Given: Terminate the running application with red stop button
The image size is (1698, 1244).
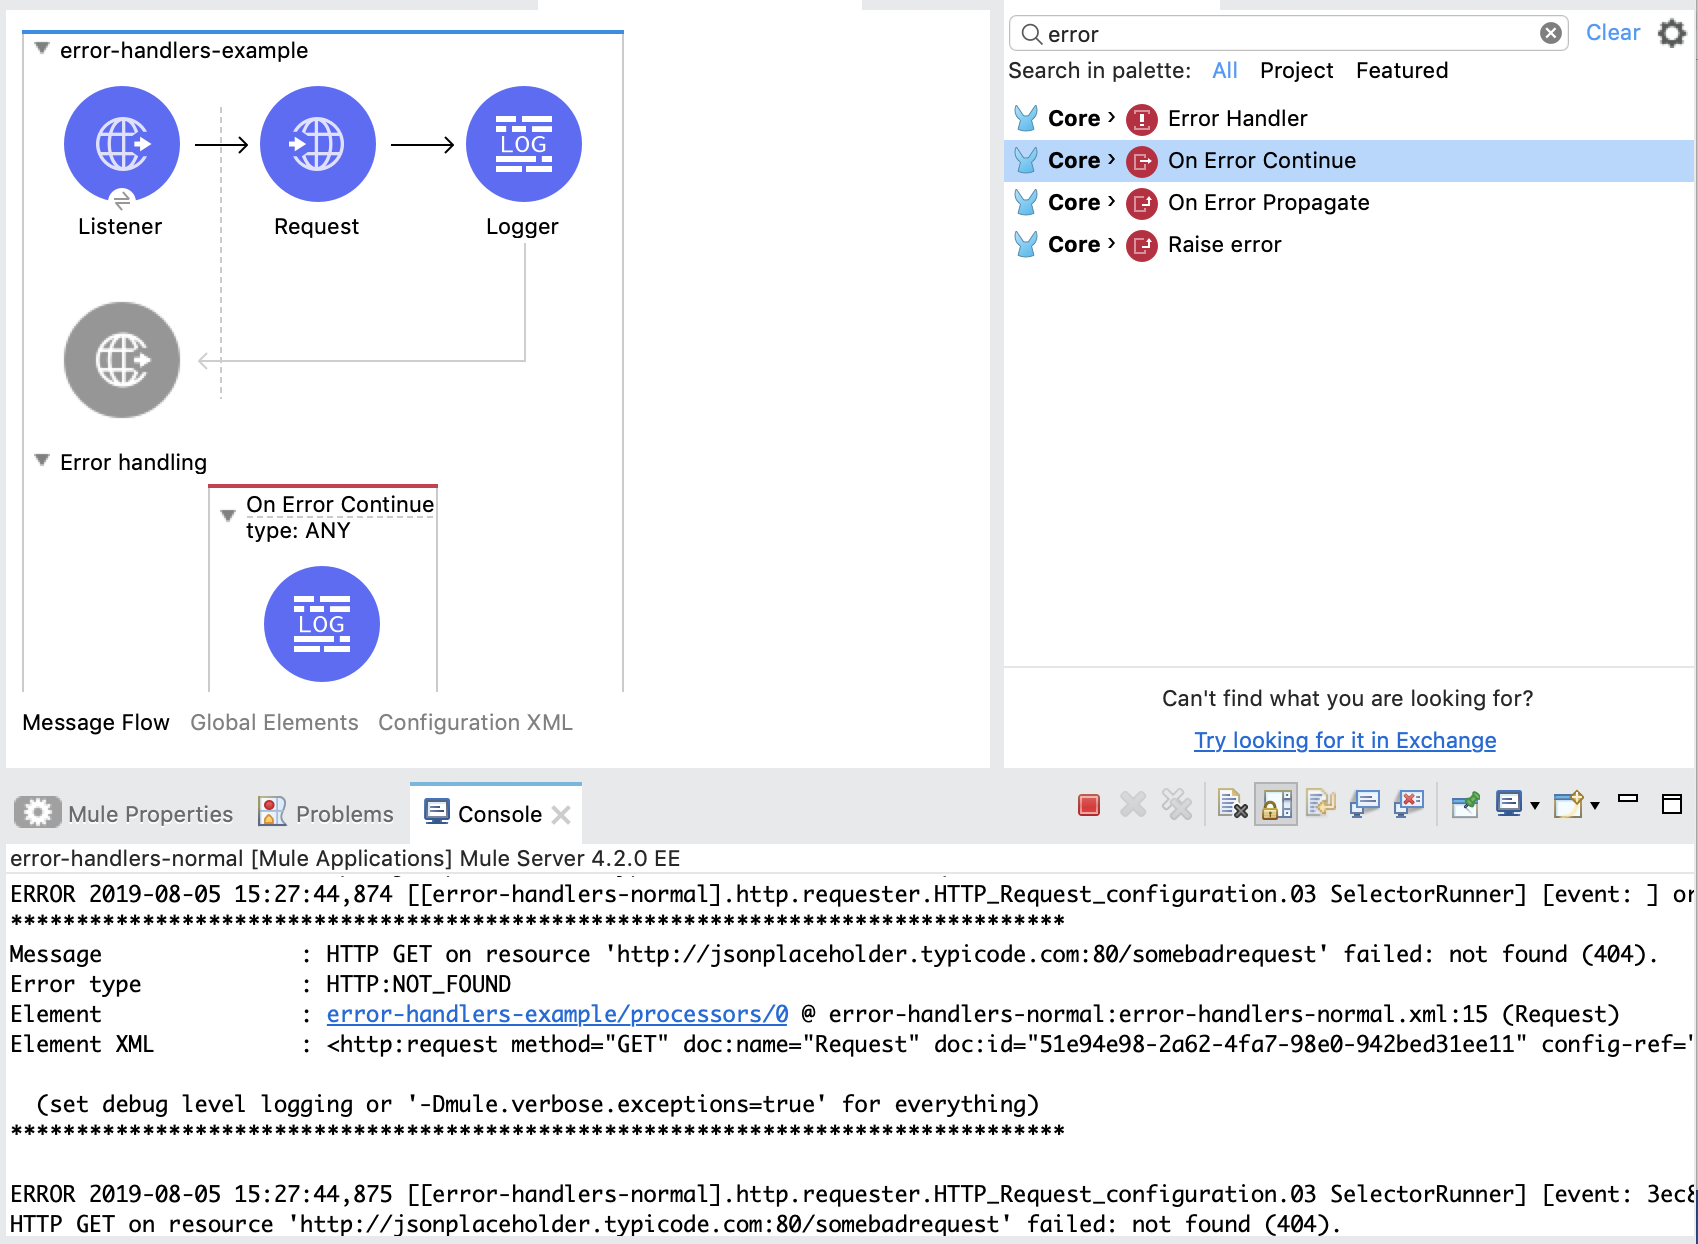Looking at the screenshot, I should [1089, 805].
